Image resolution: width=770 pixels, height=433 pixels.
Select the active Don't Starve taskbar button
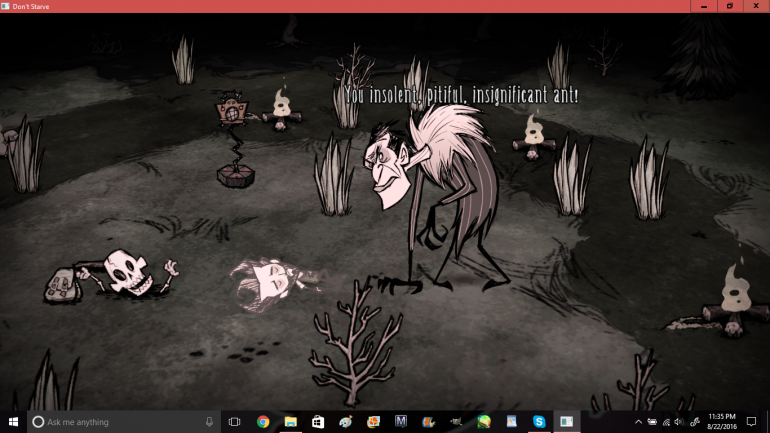[x=567, y=422]
